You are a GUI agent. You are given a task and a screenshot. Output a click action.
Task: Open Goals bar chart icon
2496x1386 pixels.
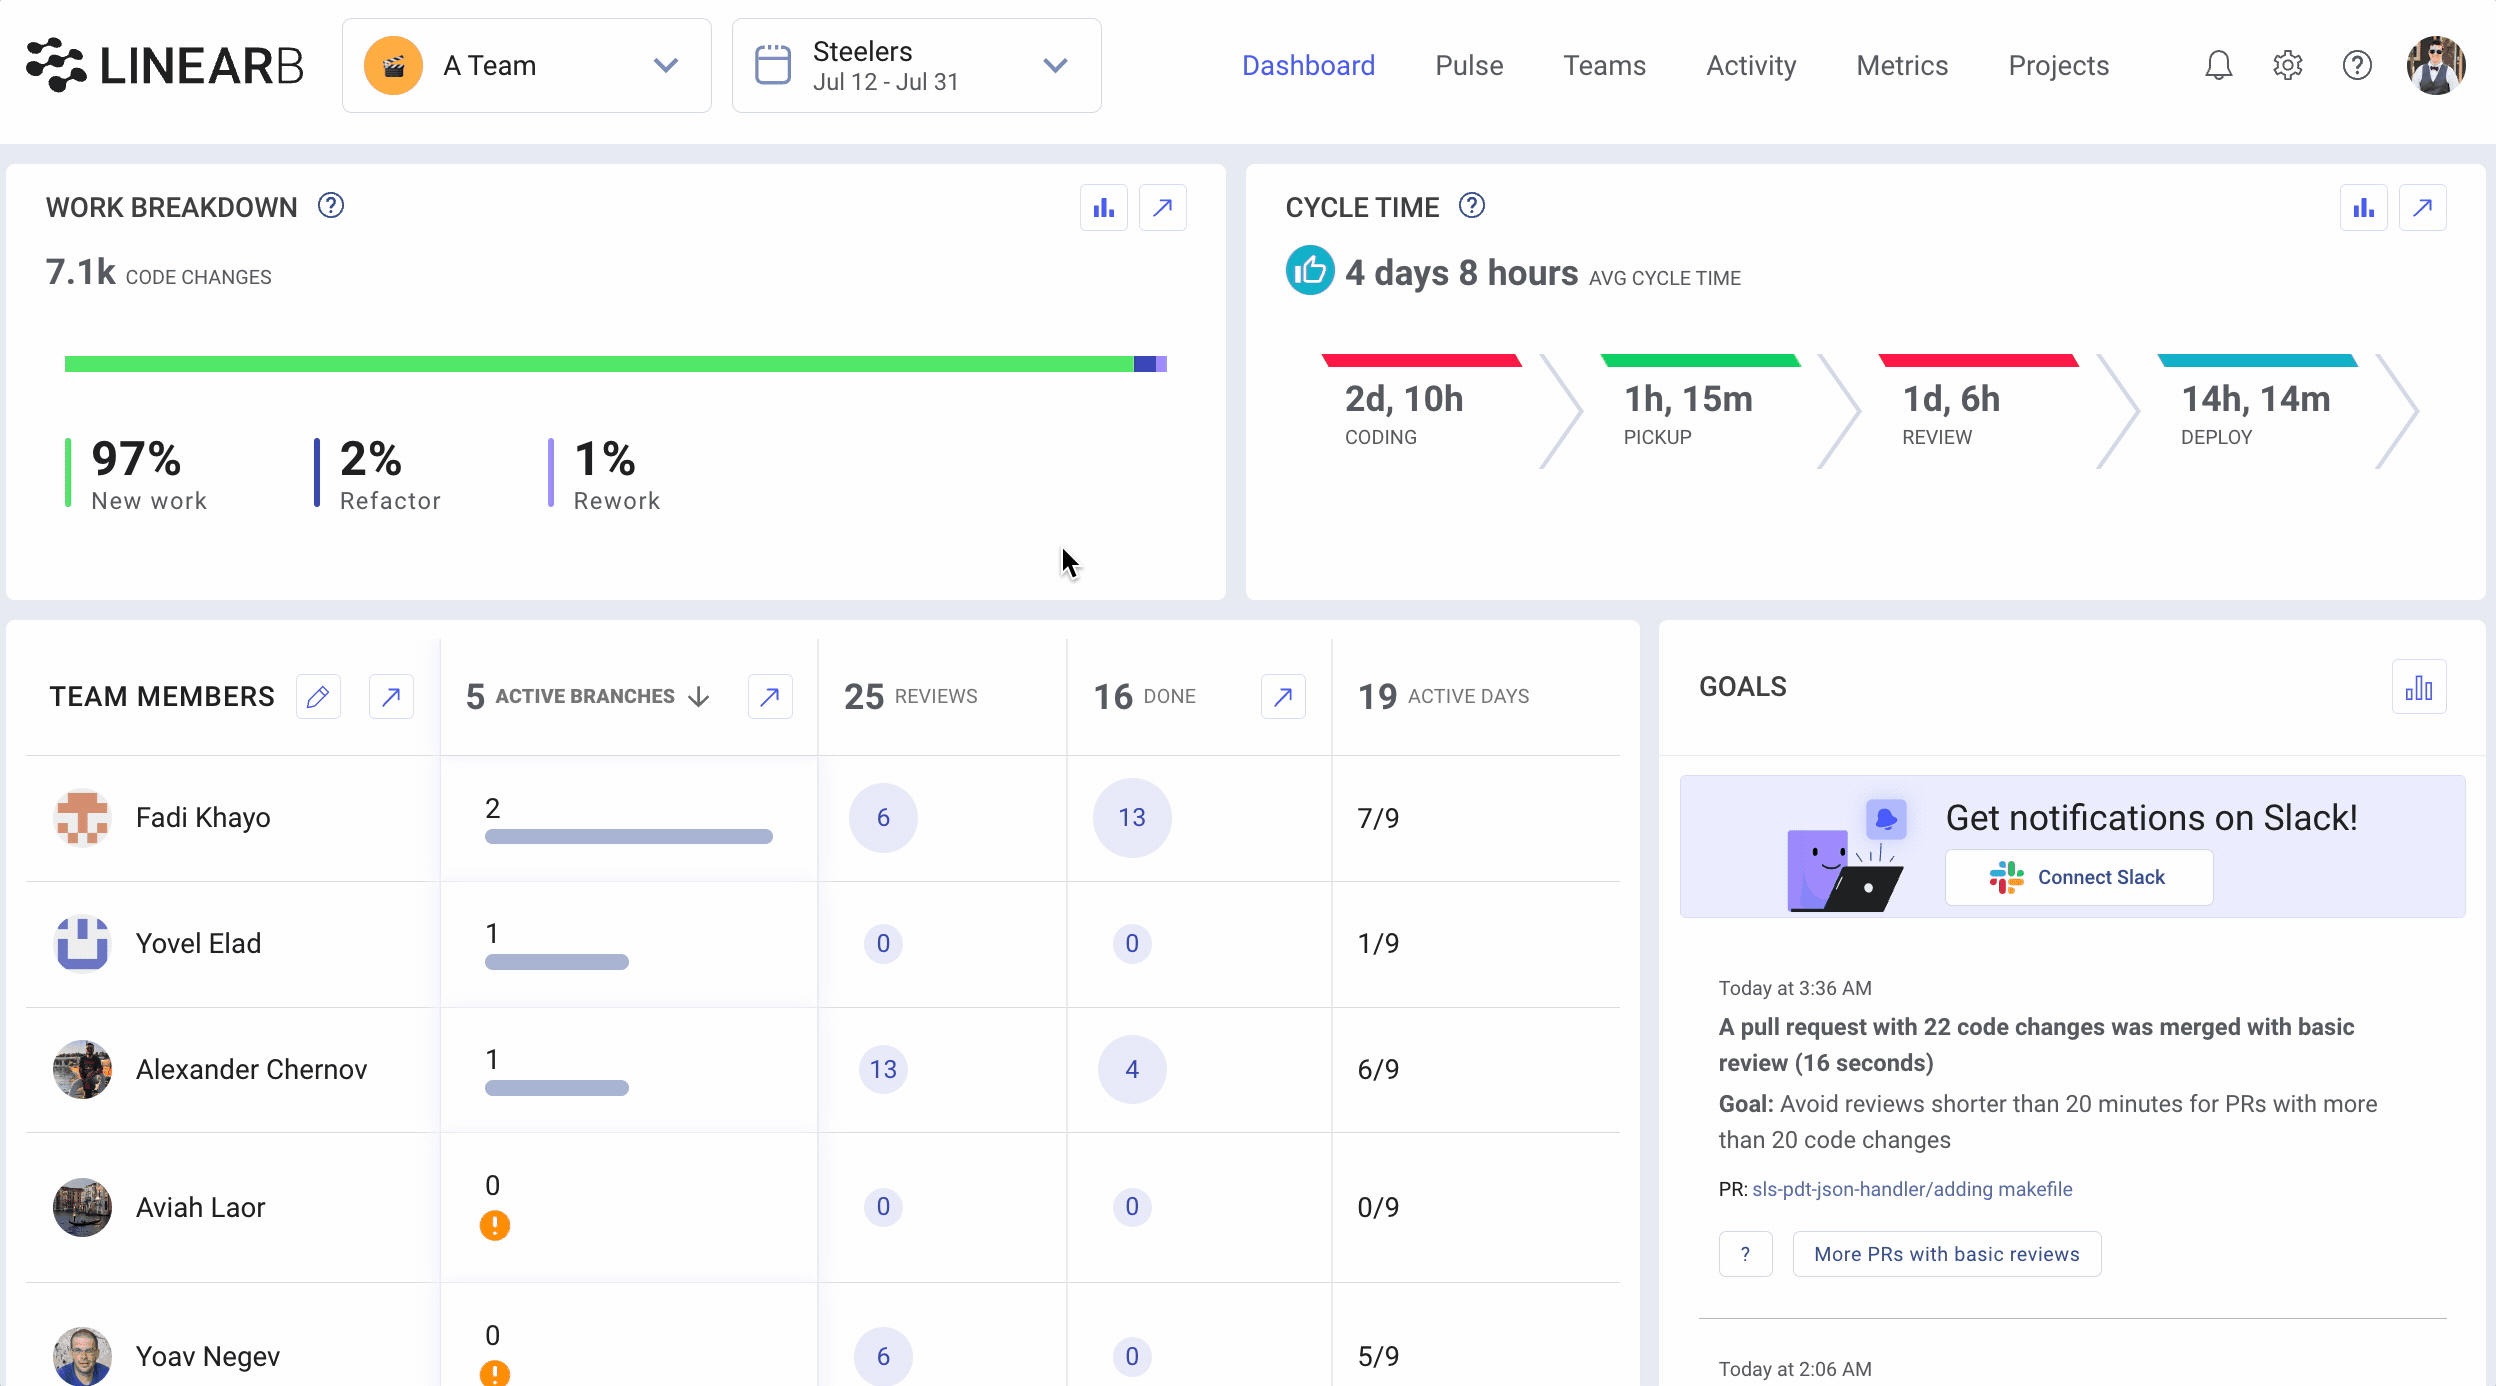click(x=2419, y=687)
